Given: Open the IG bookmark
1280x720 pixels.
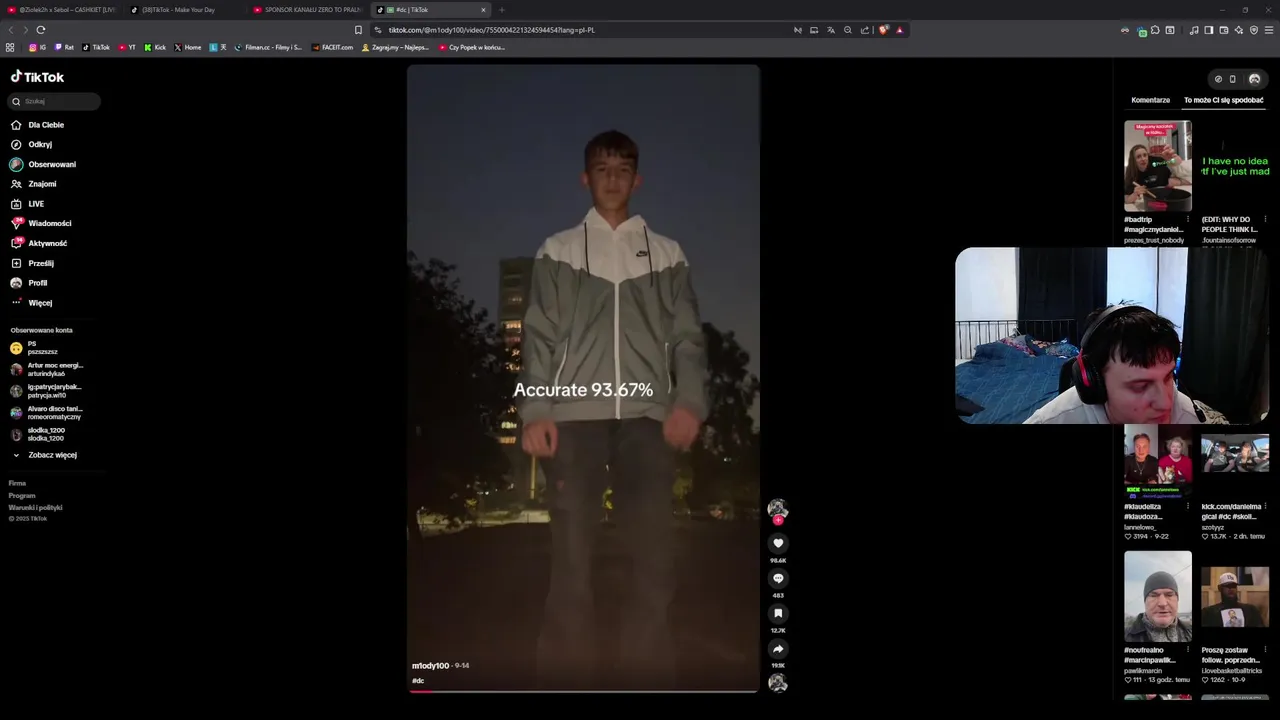Looking at the screenshot, I should (37, 47).
